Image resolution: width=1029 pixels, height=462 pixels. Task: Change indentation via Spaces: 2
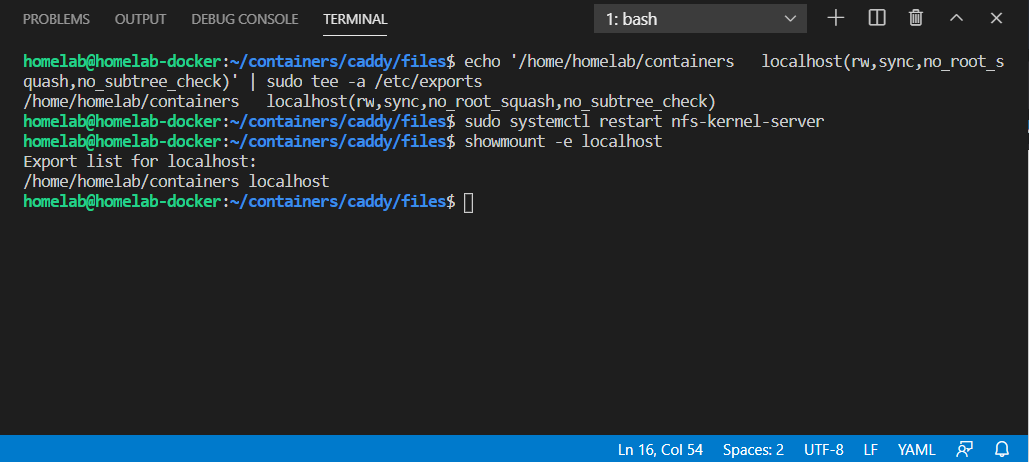coord(753,450)
